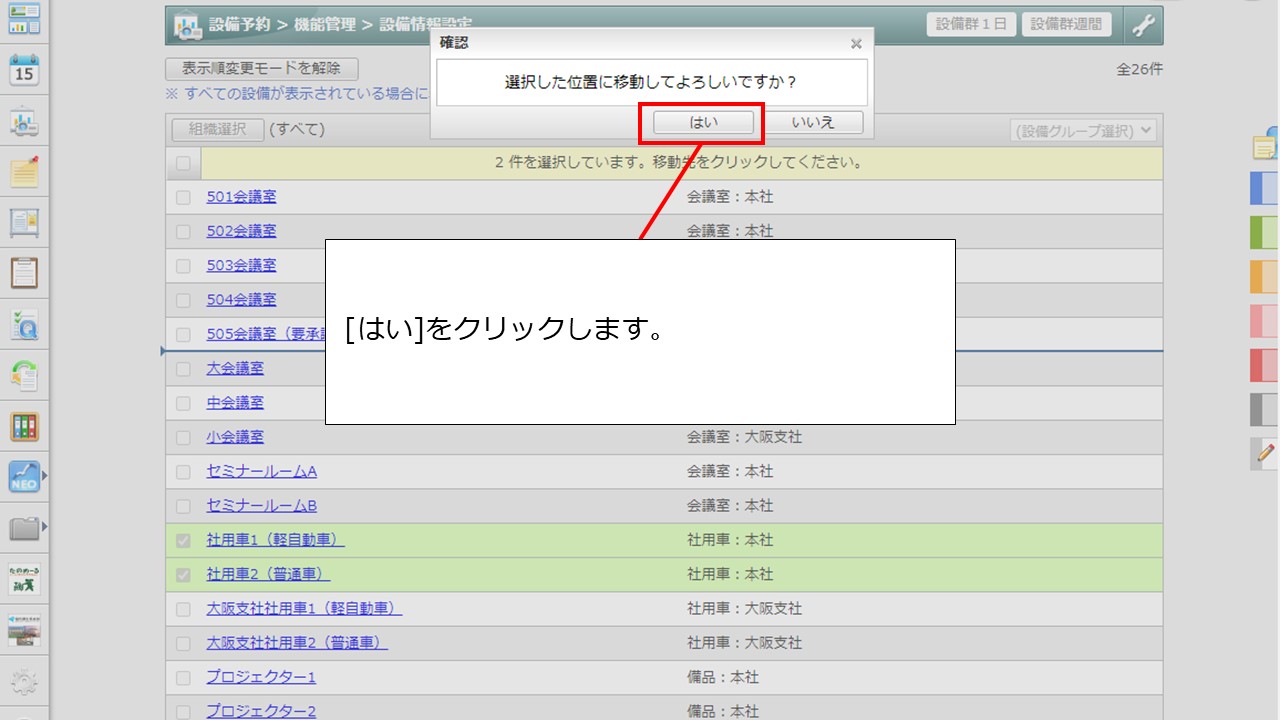Image resolution: width=1280 pixels, height=720 pixels.
Task: Check the box beside セミナールームA
Action: 183,472
